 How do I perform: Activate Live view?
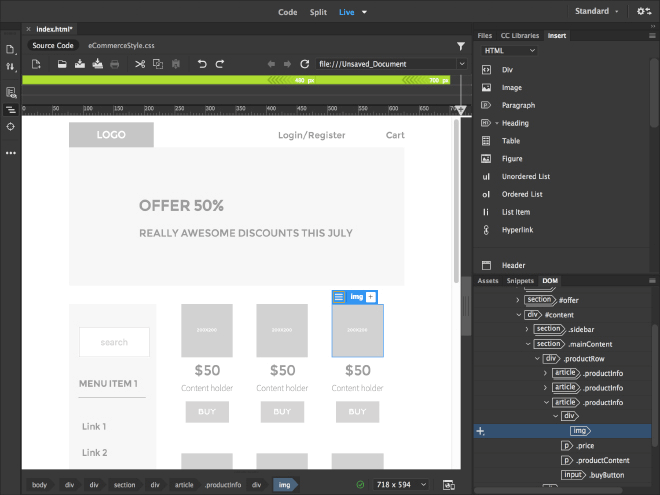[x=346, y=12]
